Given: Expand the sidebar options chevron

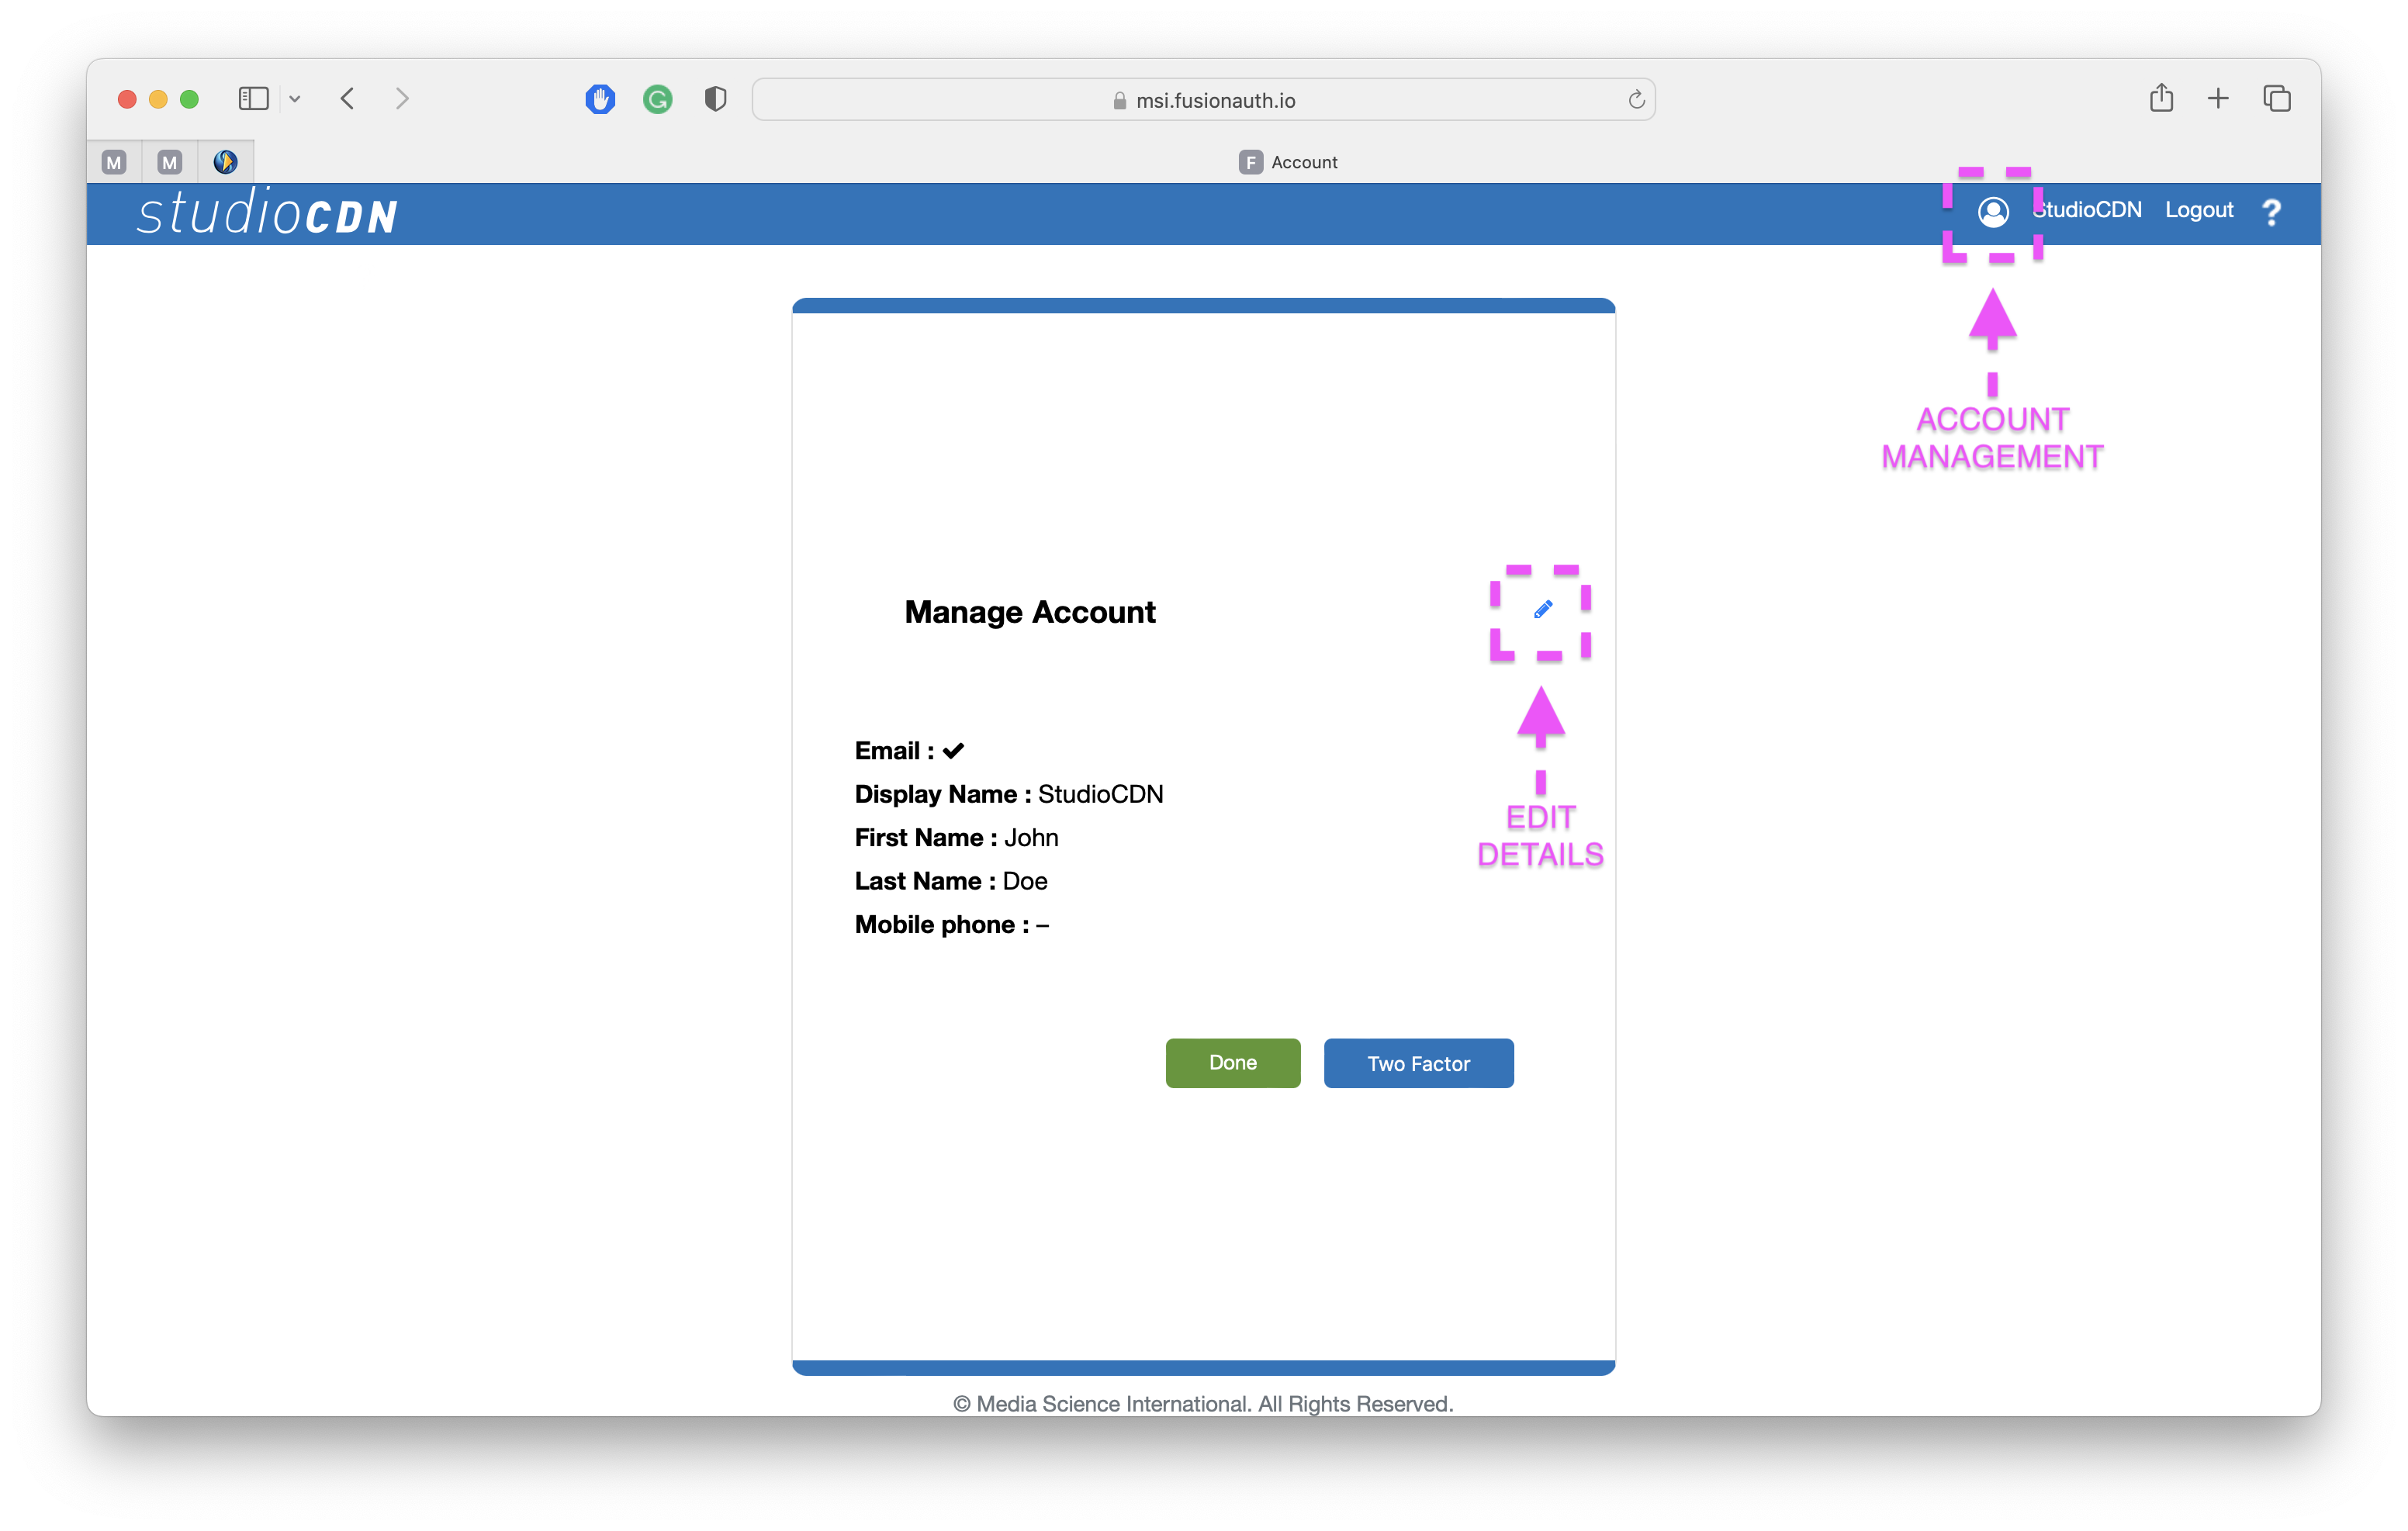Looking at the screenshot, I should 295,99.
